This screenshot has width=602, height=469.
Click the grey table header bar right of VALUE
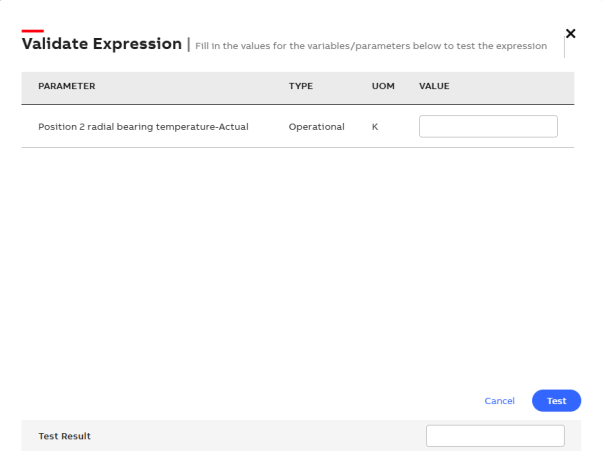coord(511,86)
